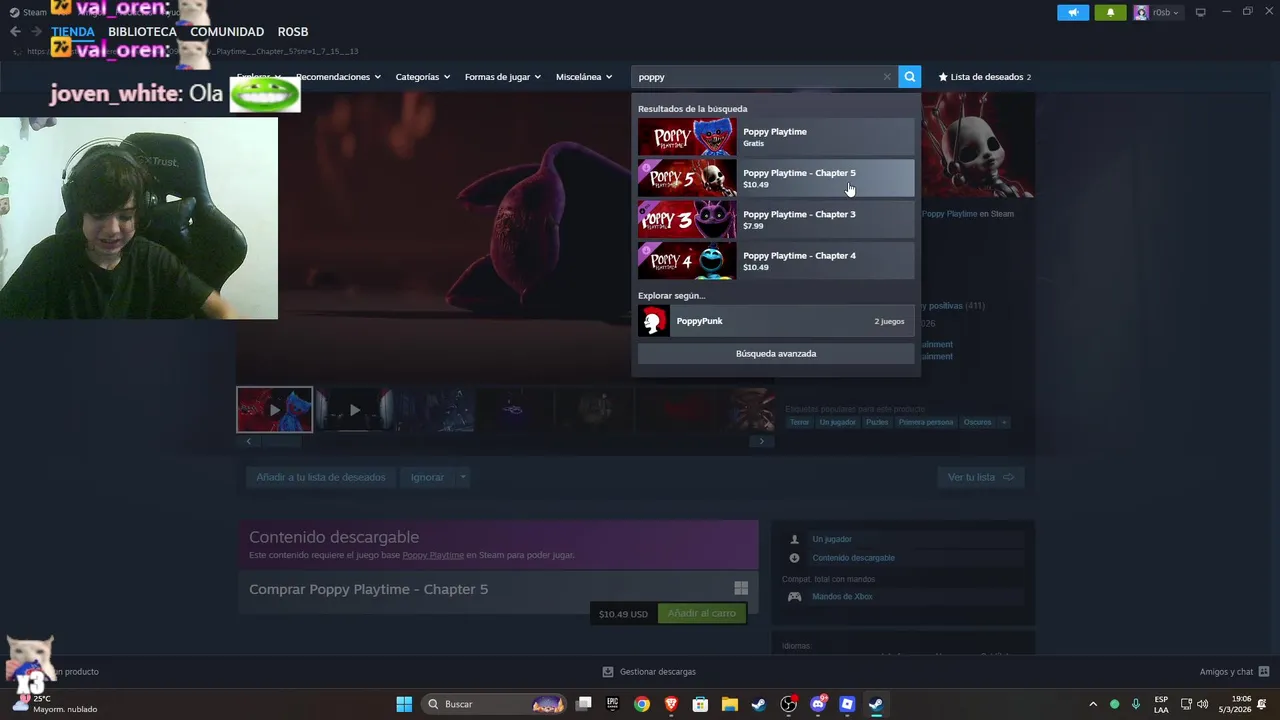Go back with the left arrow
Screen dimensions: 1280x720
click(15, 31)
